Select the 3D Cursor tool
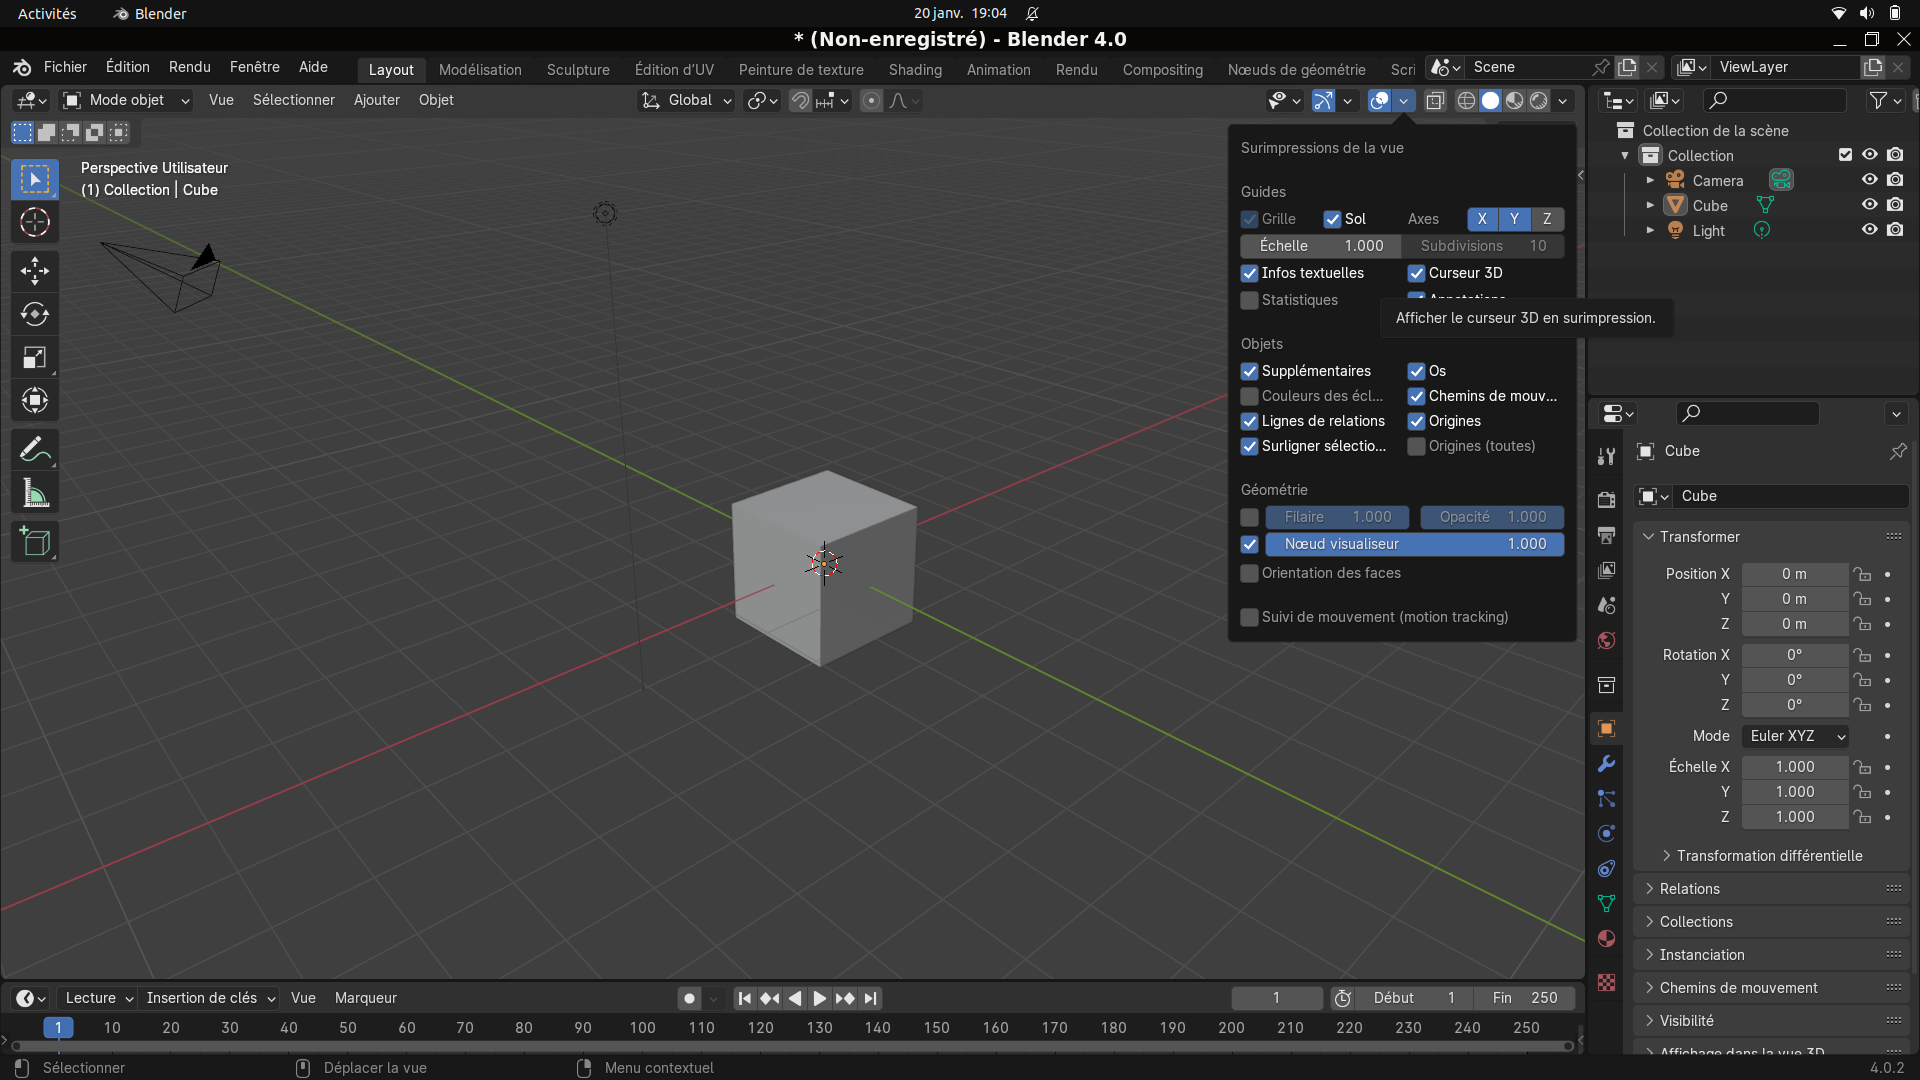The height and width of the screenshot is (1080, 1920). (x=35, y=222)
